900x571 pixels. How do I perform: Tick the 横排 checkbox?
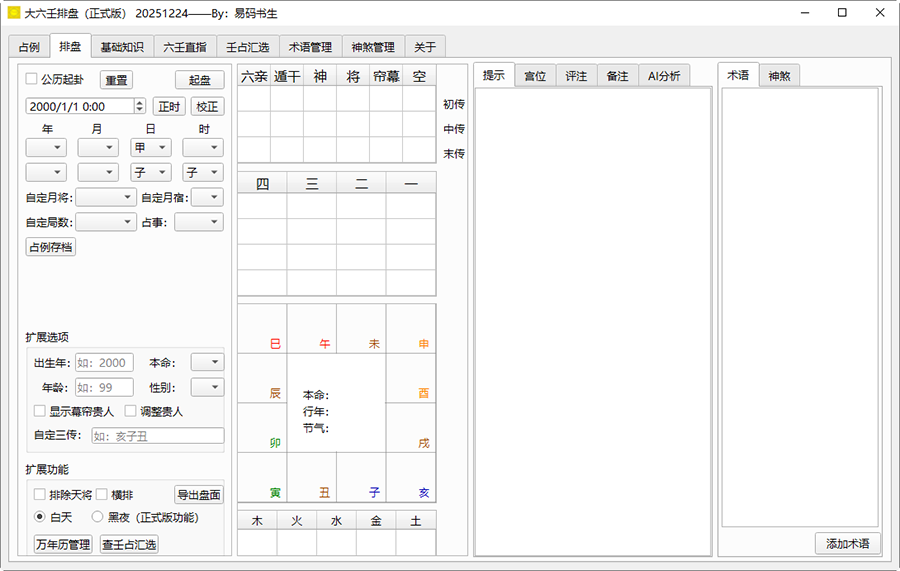point(102,494)
